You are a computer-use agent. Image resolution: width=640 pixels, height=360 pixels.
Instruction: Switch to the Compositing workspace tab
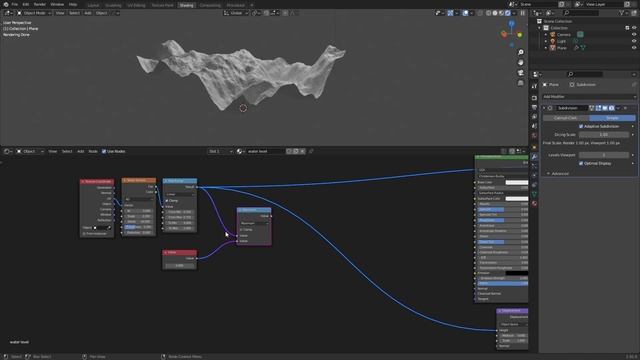coord(210,5)
